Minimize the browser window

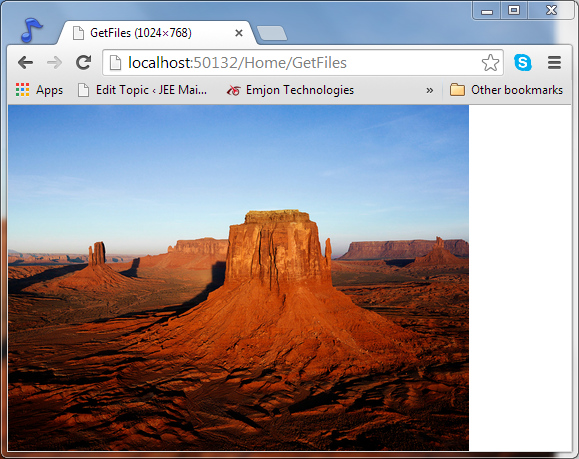click(487, 10)
